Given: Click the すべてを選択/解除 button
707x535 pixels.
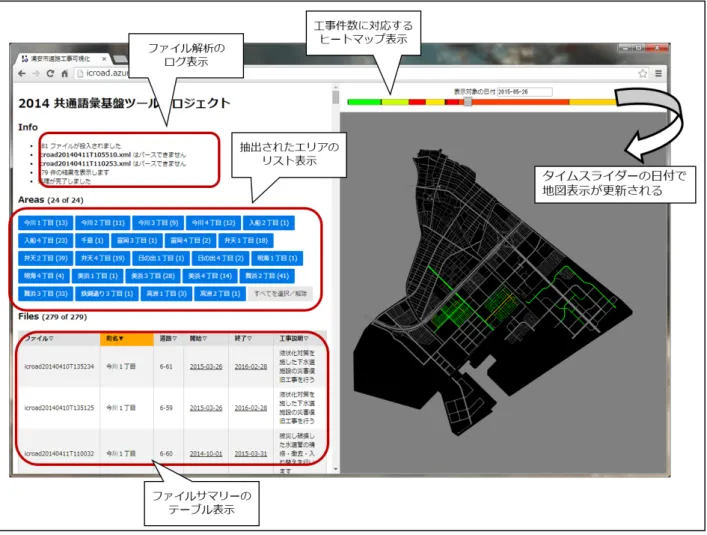Looking at the screenshot, I should 280,293.
